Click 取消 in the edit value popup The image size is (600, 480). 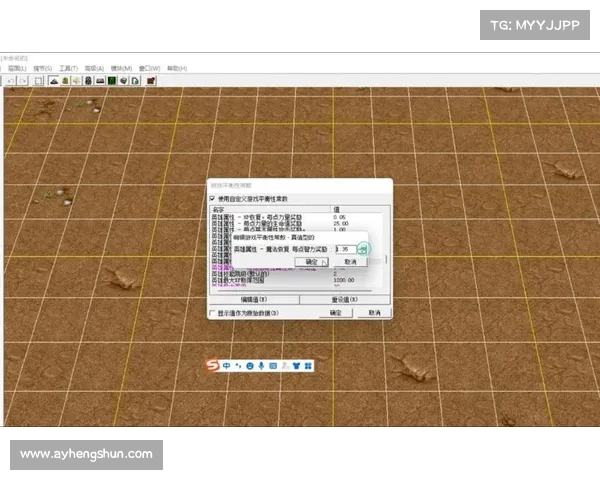click(x=349, y=261)
